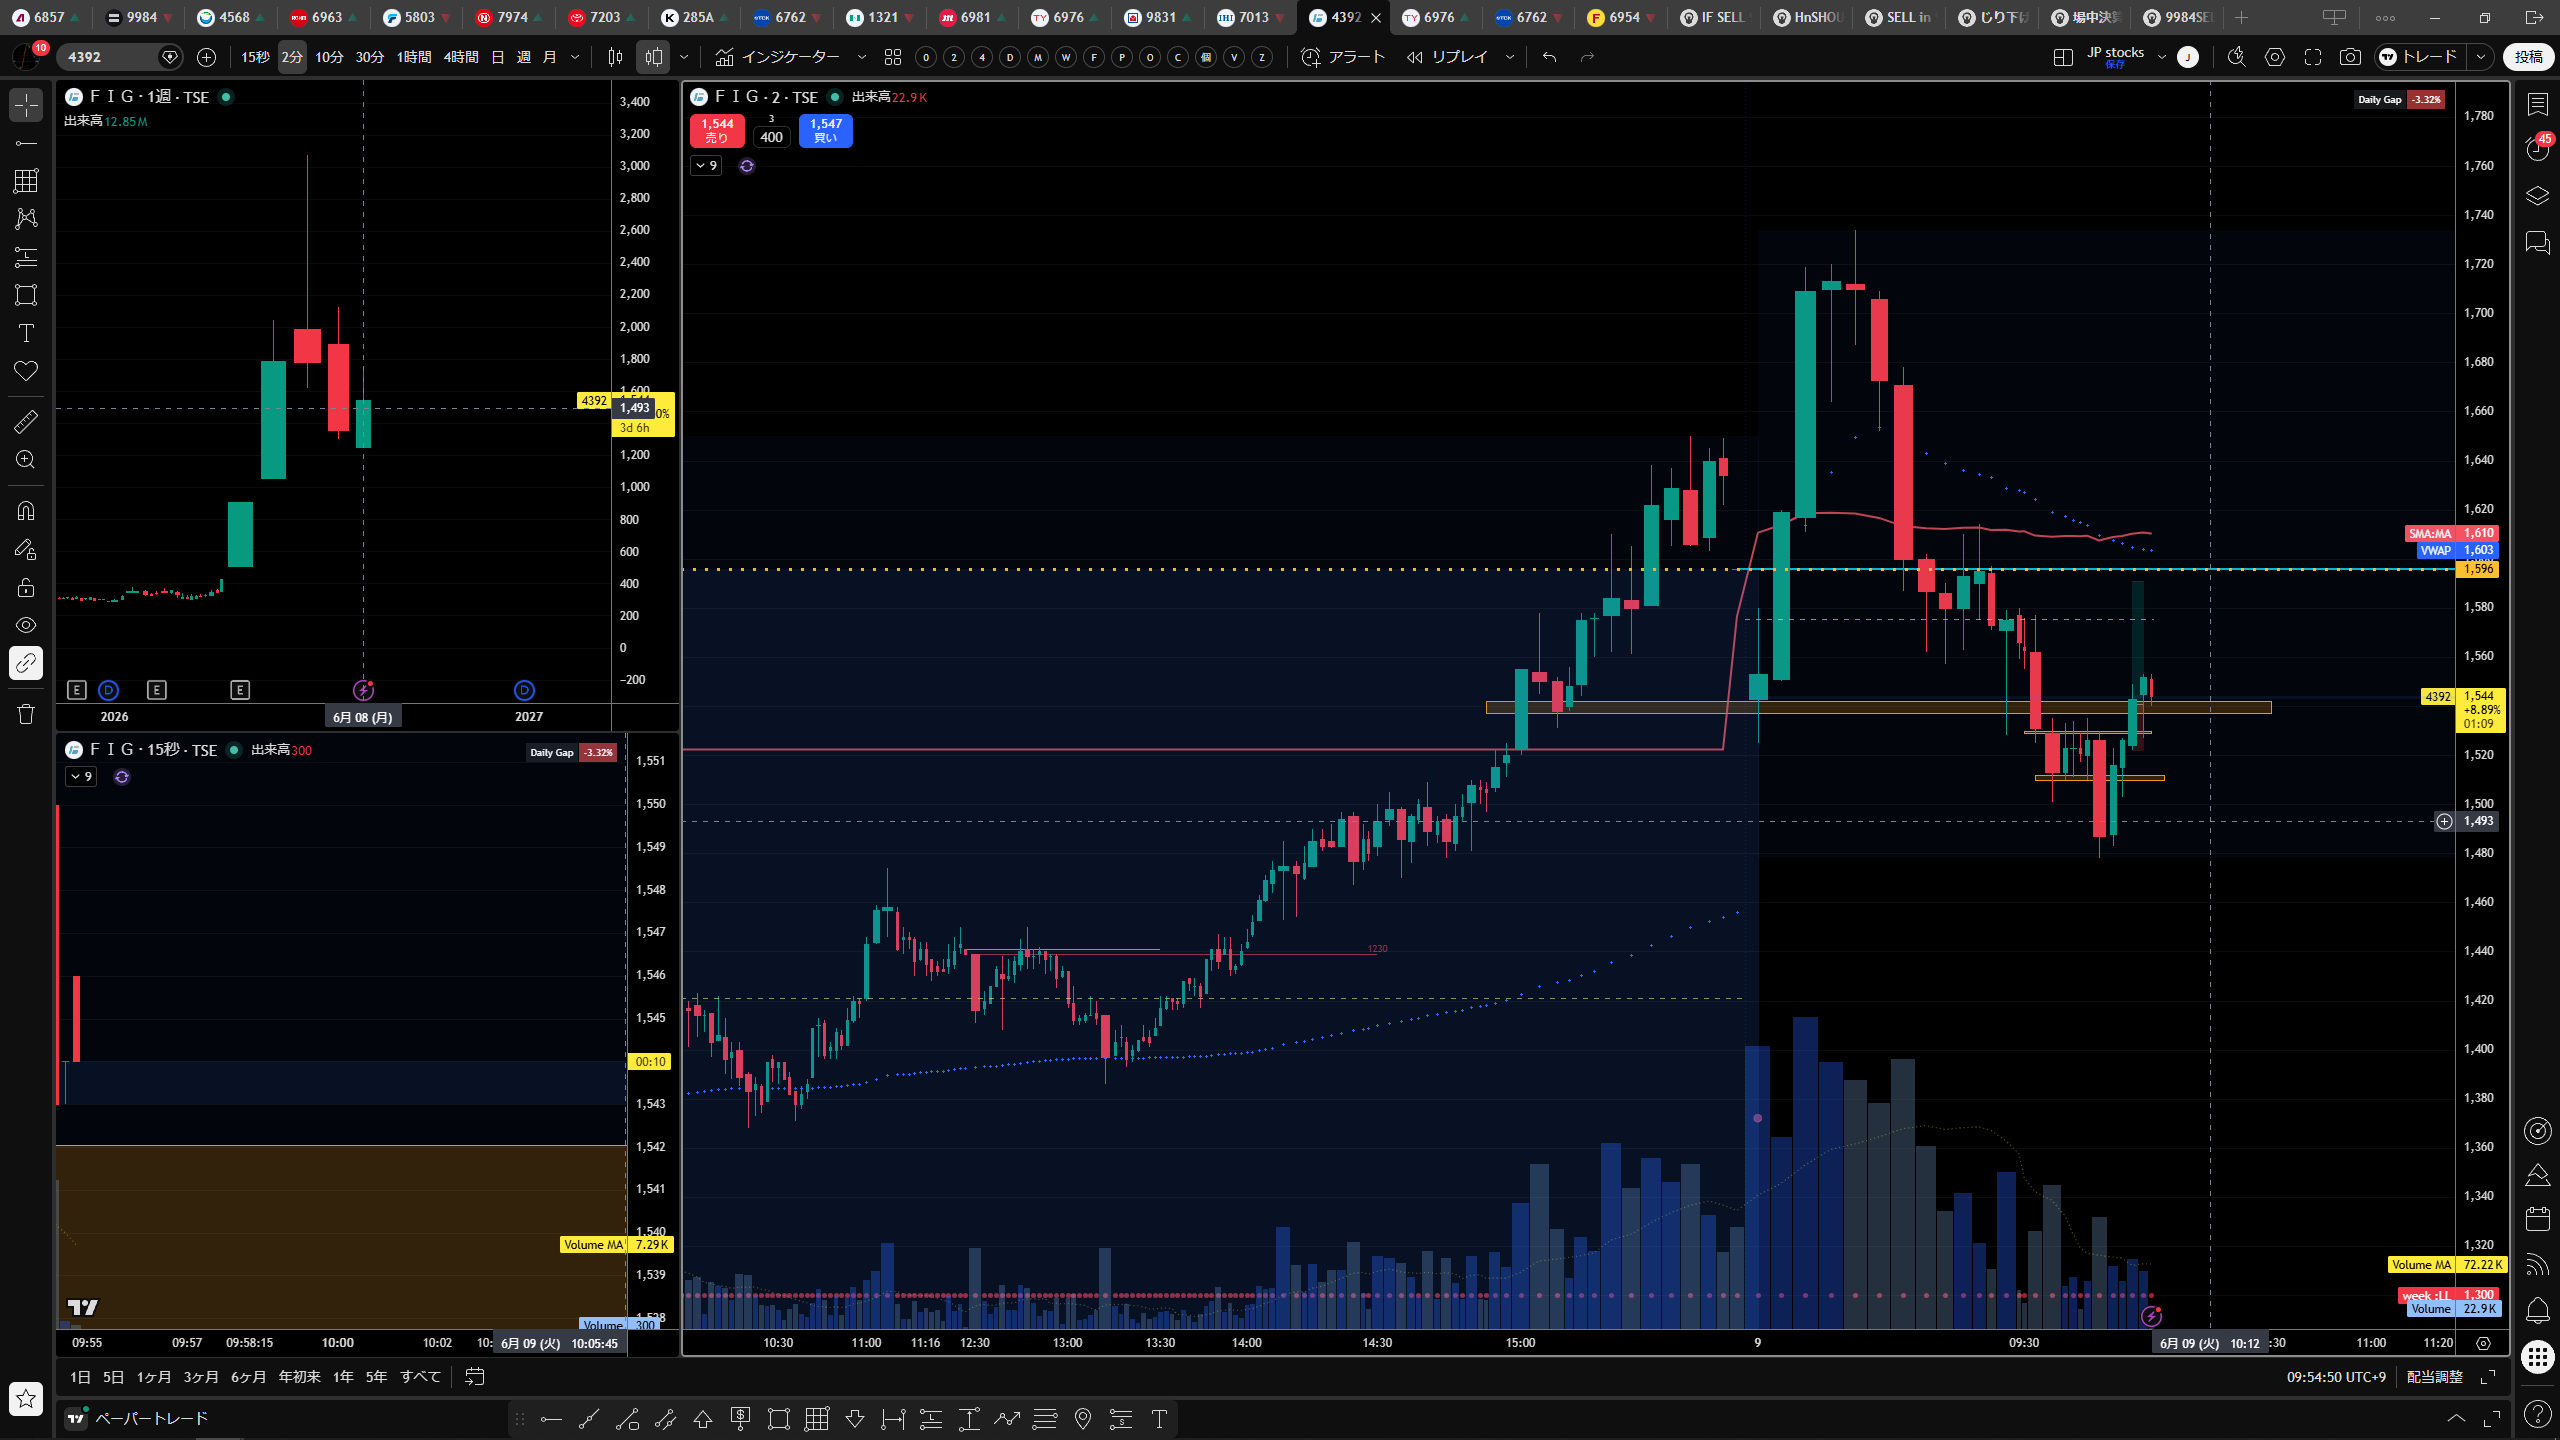
Task: Open a new tab with plus button
Action: 2241,17
